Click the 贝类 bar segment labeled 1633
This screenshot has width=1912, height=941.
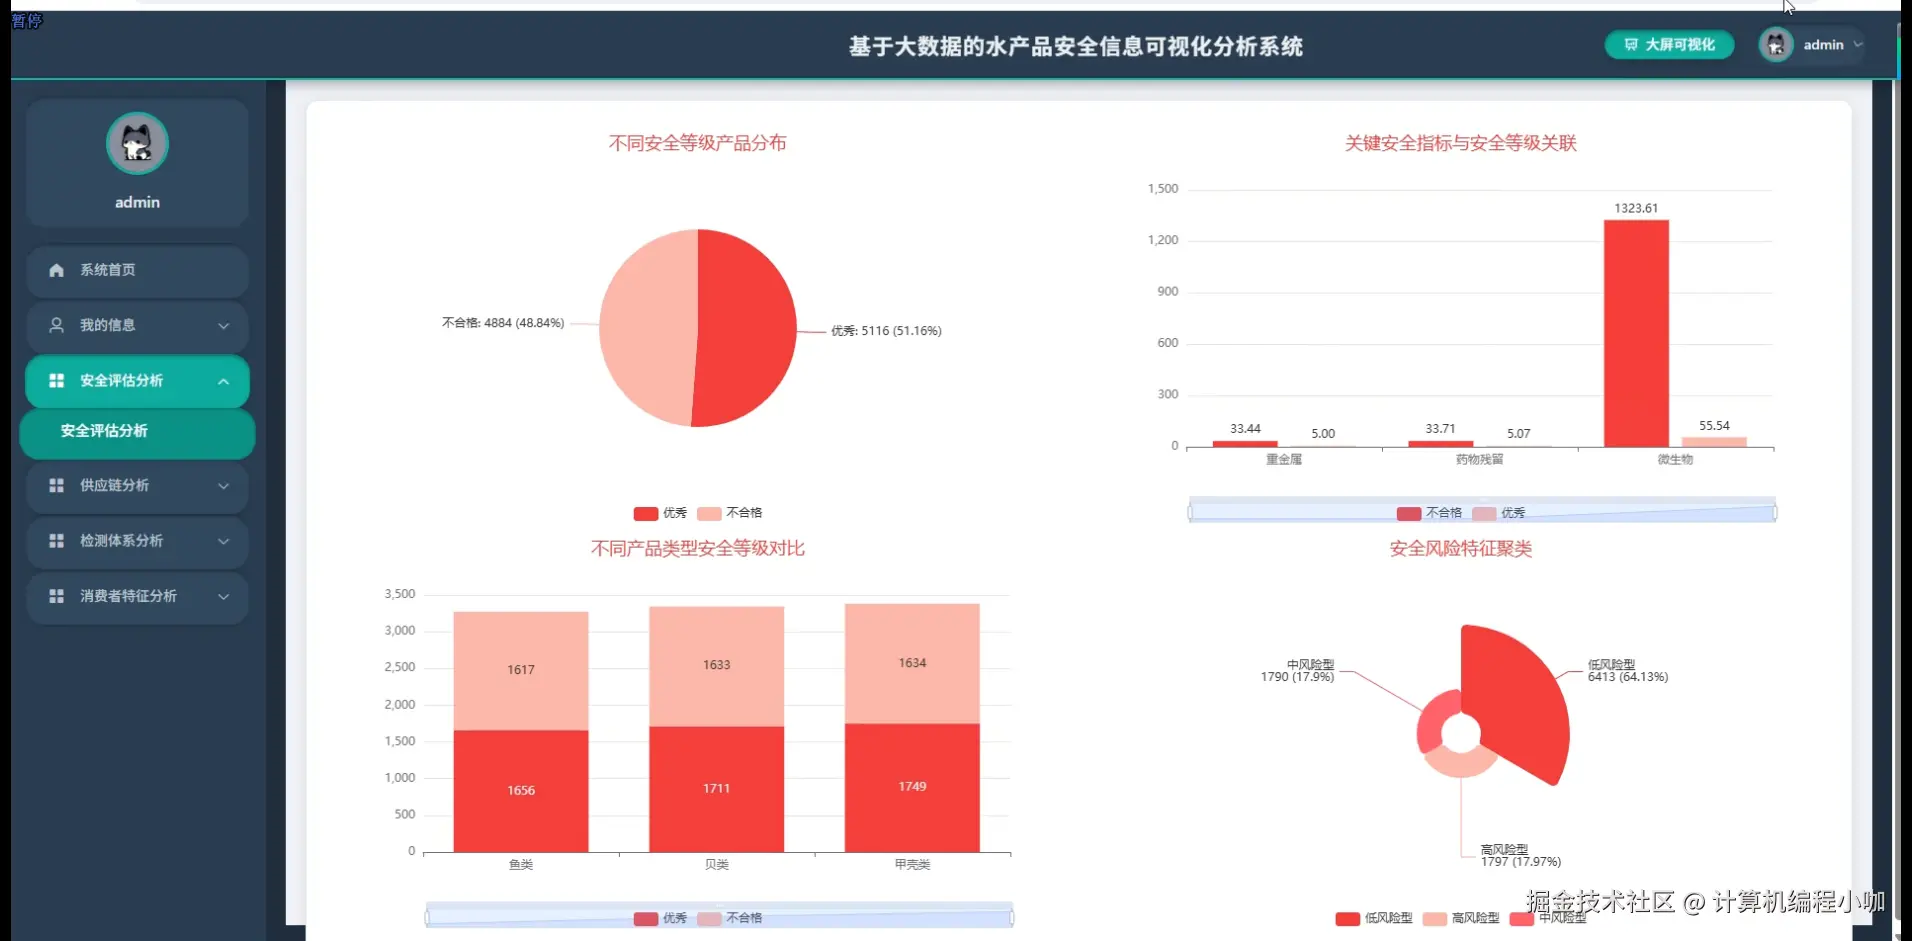(717, 666)
